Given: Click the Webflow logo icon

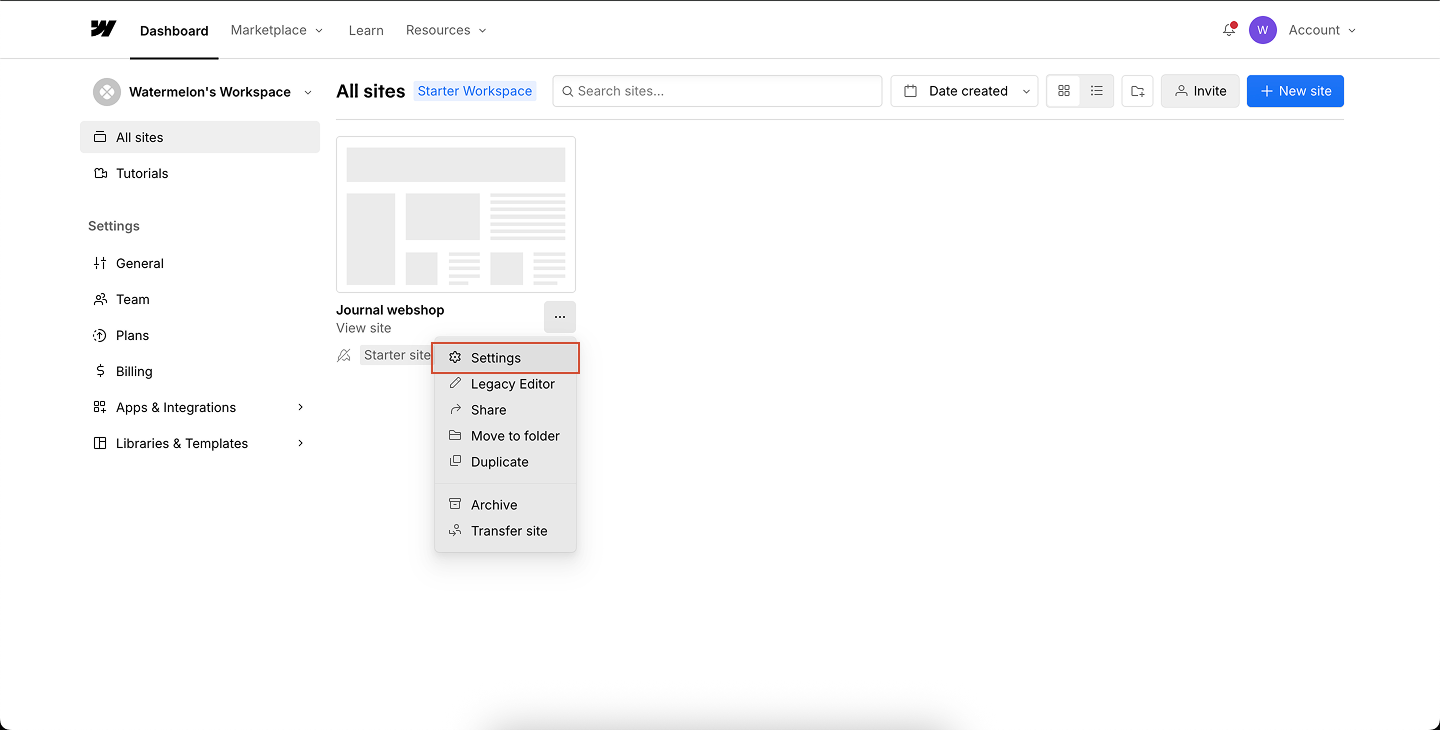Looking at the screenshot, I should 103,29.
